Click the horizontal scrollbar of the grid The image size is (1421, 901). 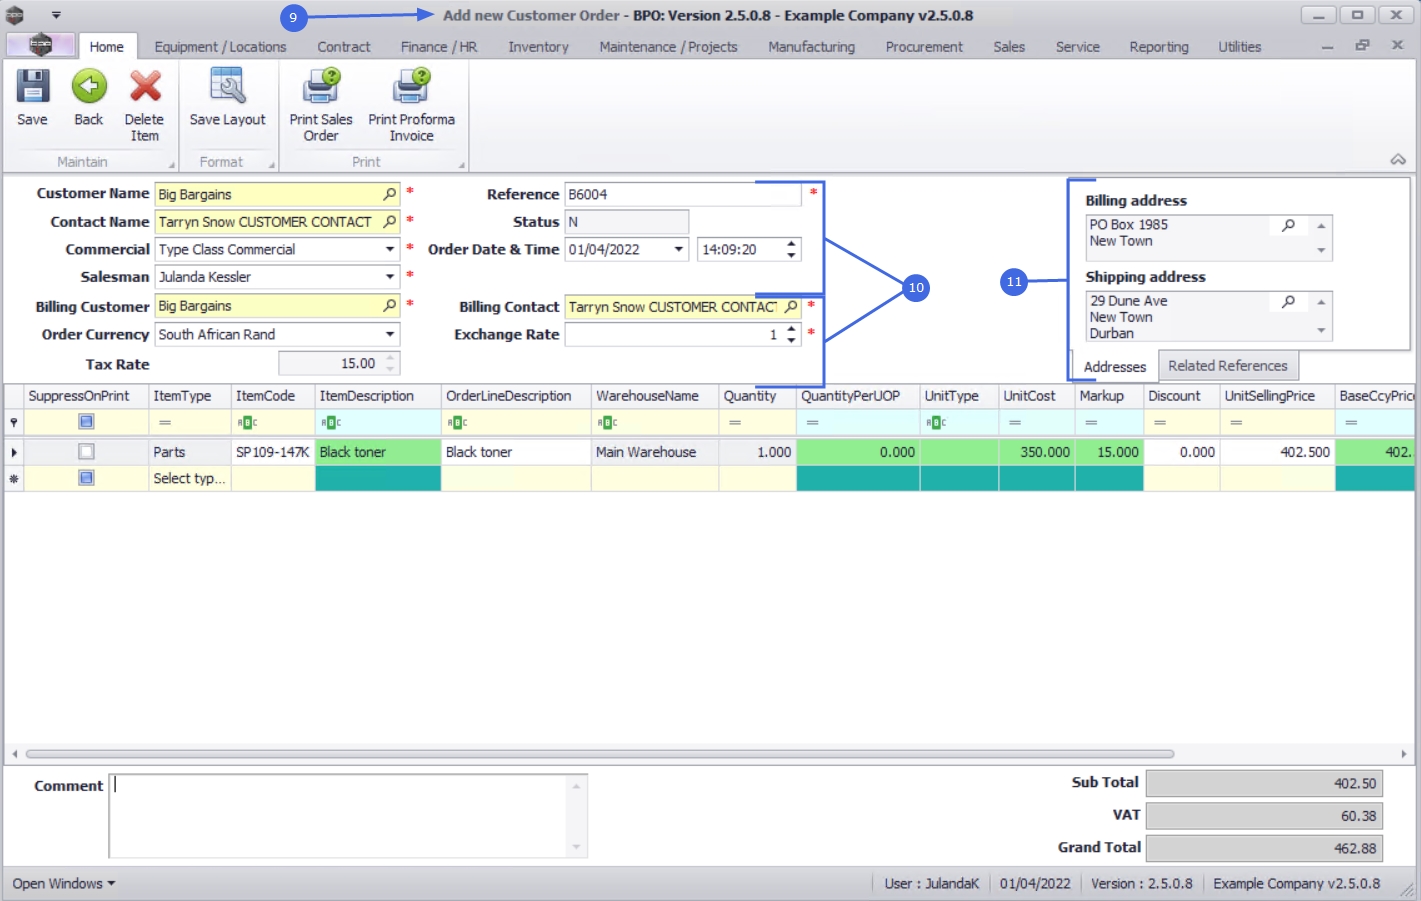(x=600, y=754)
